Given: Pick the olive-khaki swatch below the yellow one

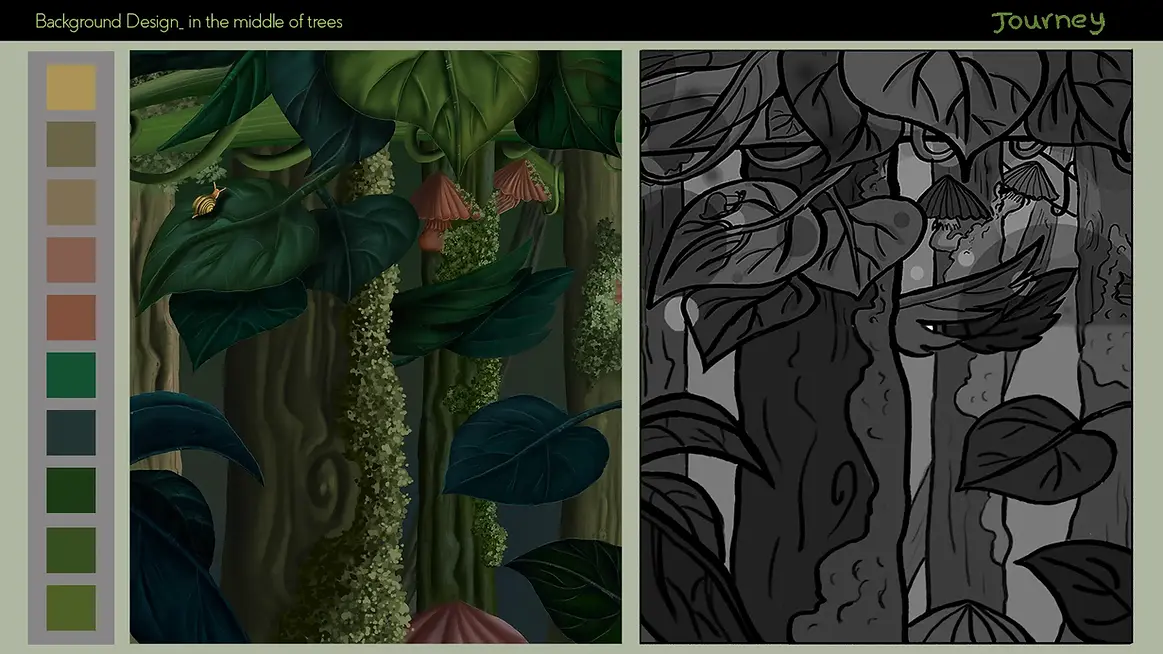Looking at the screenshot, I should coord(71,144).
